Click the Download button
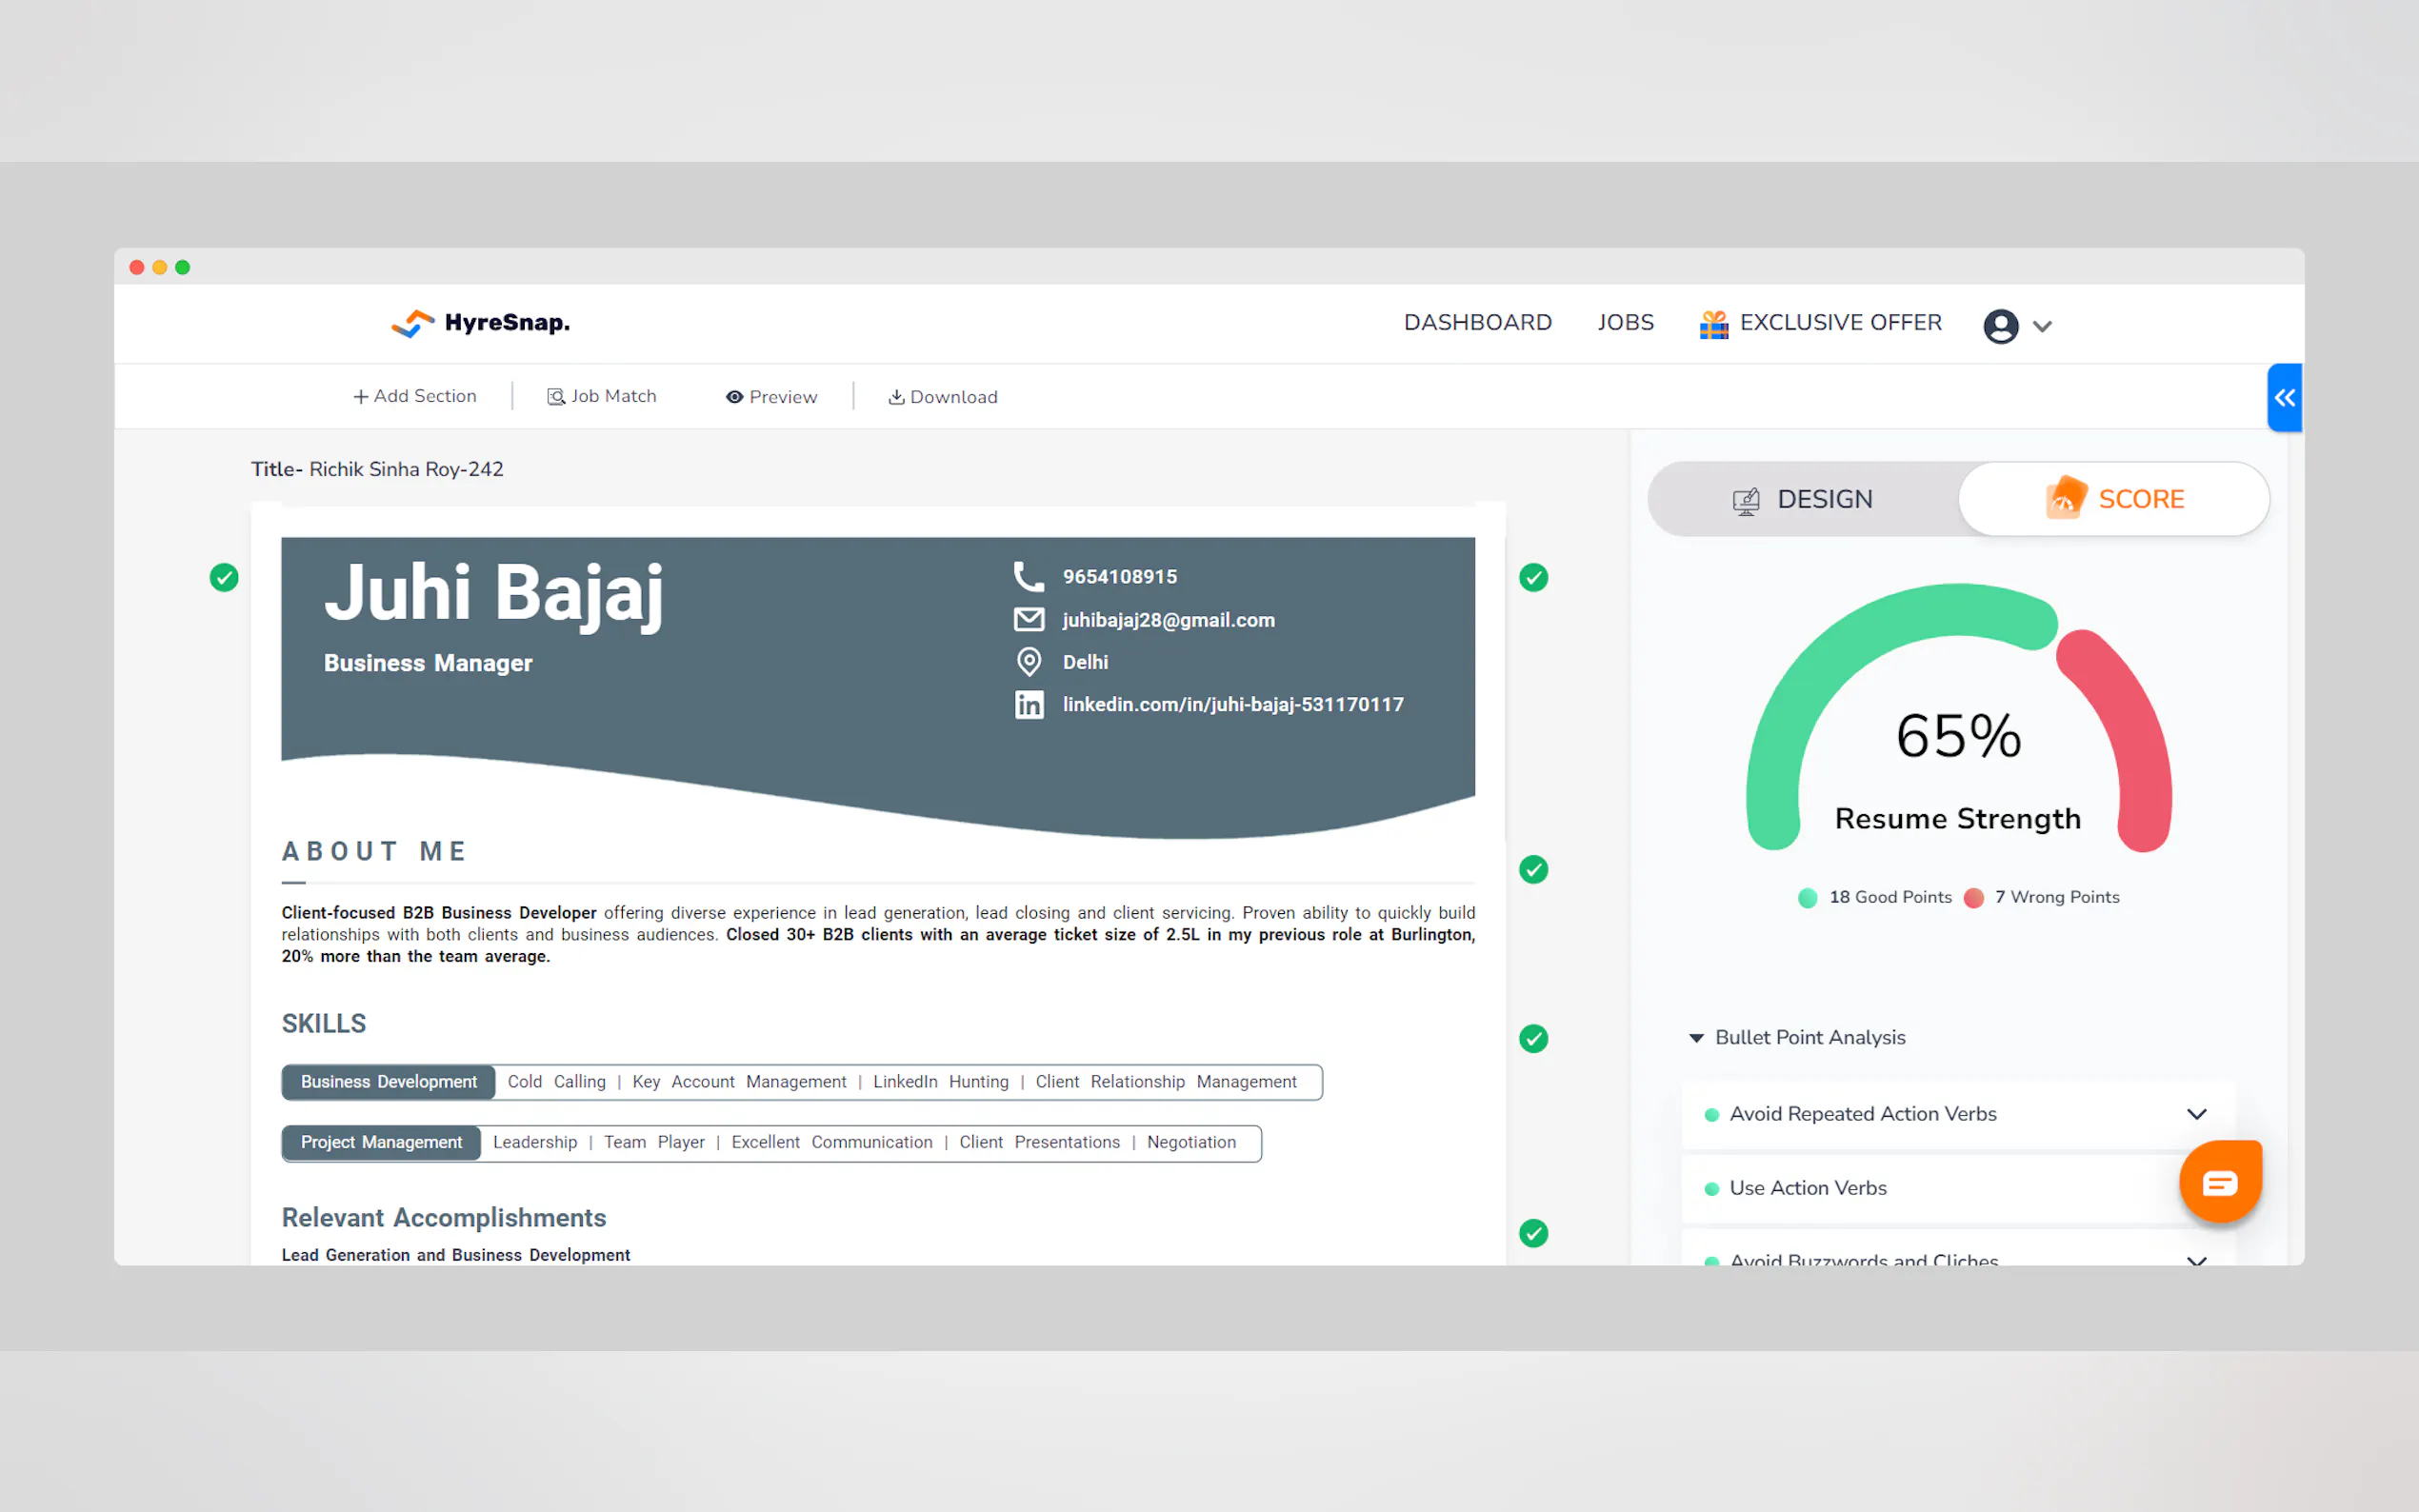 pyautogui.click(x=942, y=397)
